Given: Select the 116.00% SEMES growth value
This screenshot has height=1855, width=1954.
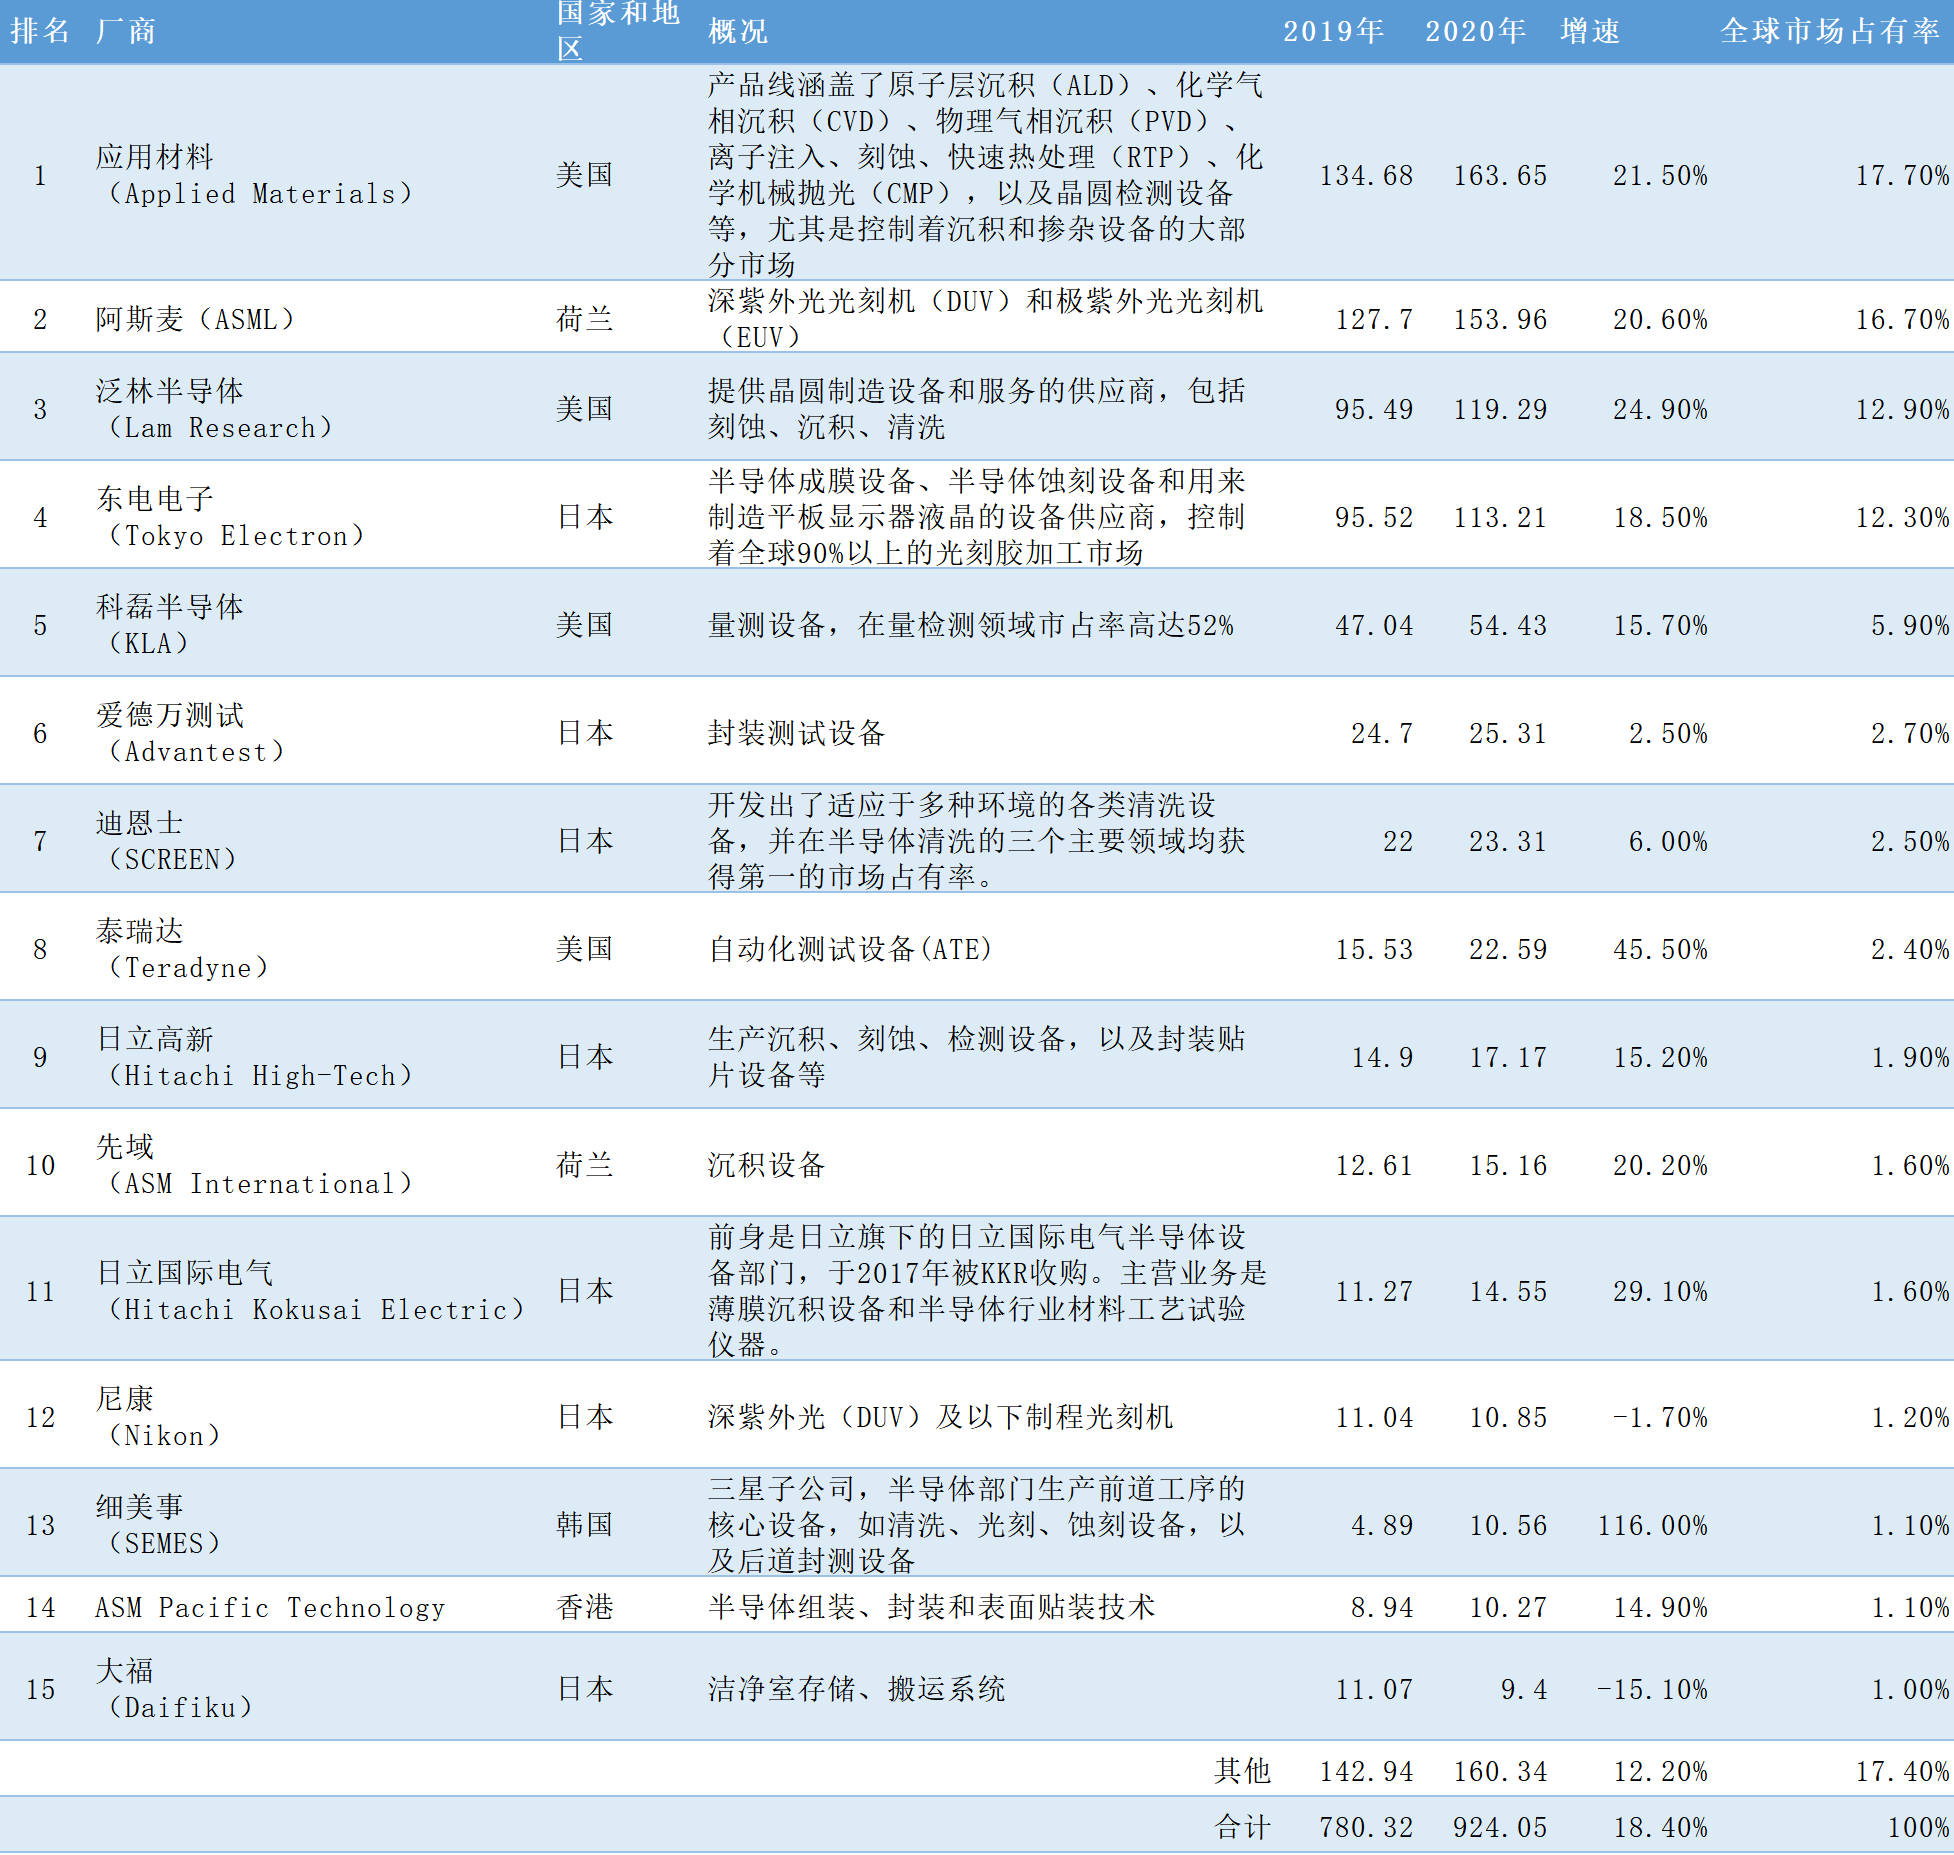Looking at the screenshot, I should [1653, 1525].
